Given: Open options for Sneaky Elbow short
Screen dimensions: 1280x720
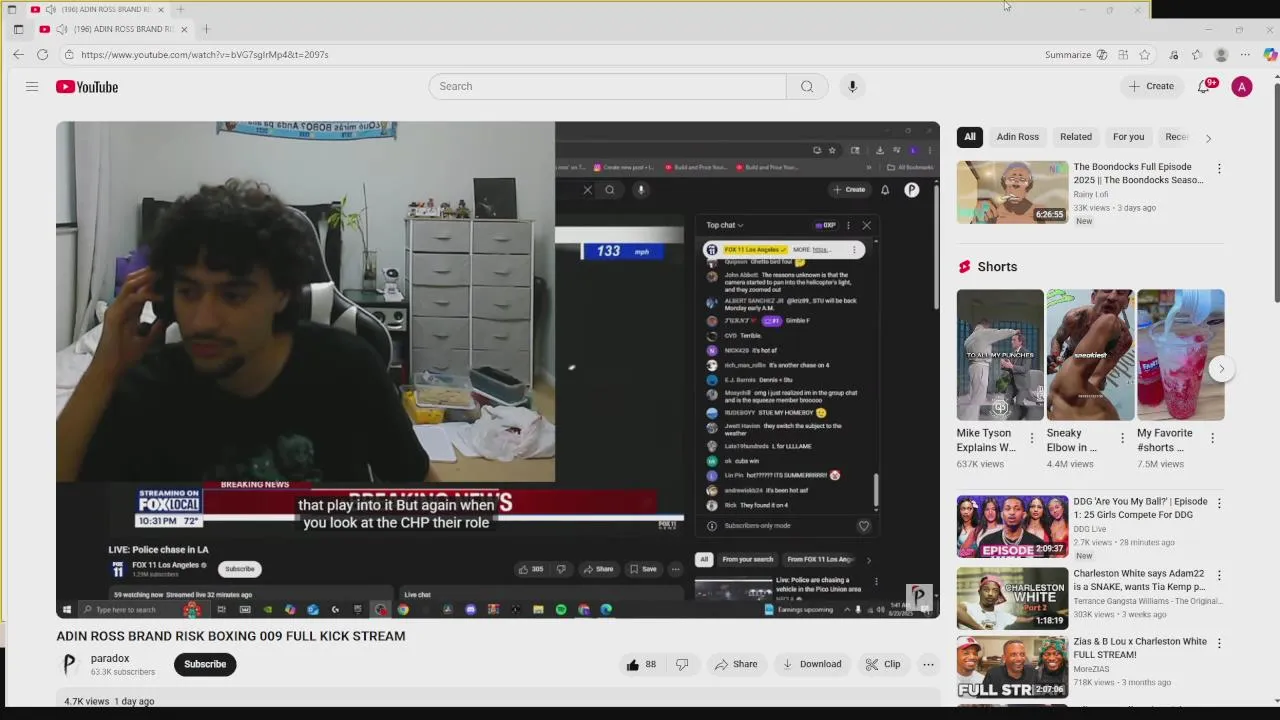Looking at the screenshot, I should [x=1122, y=438].
